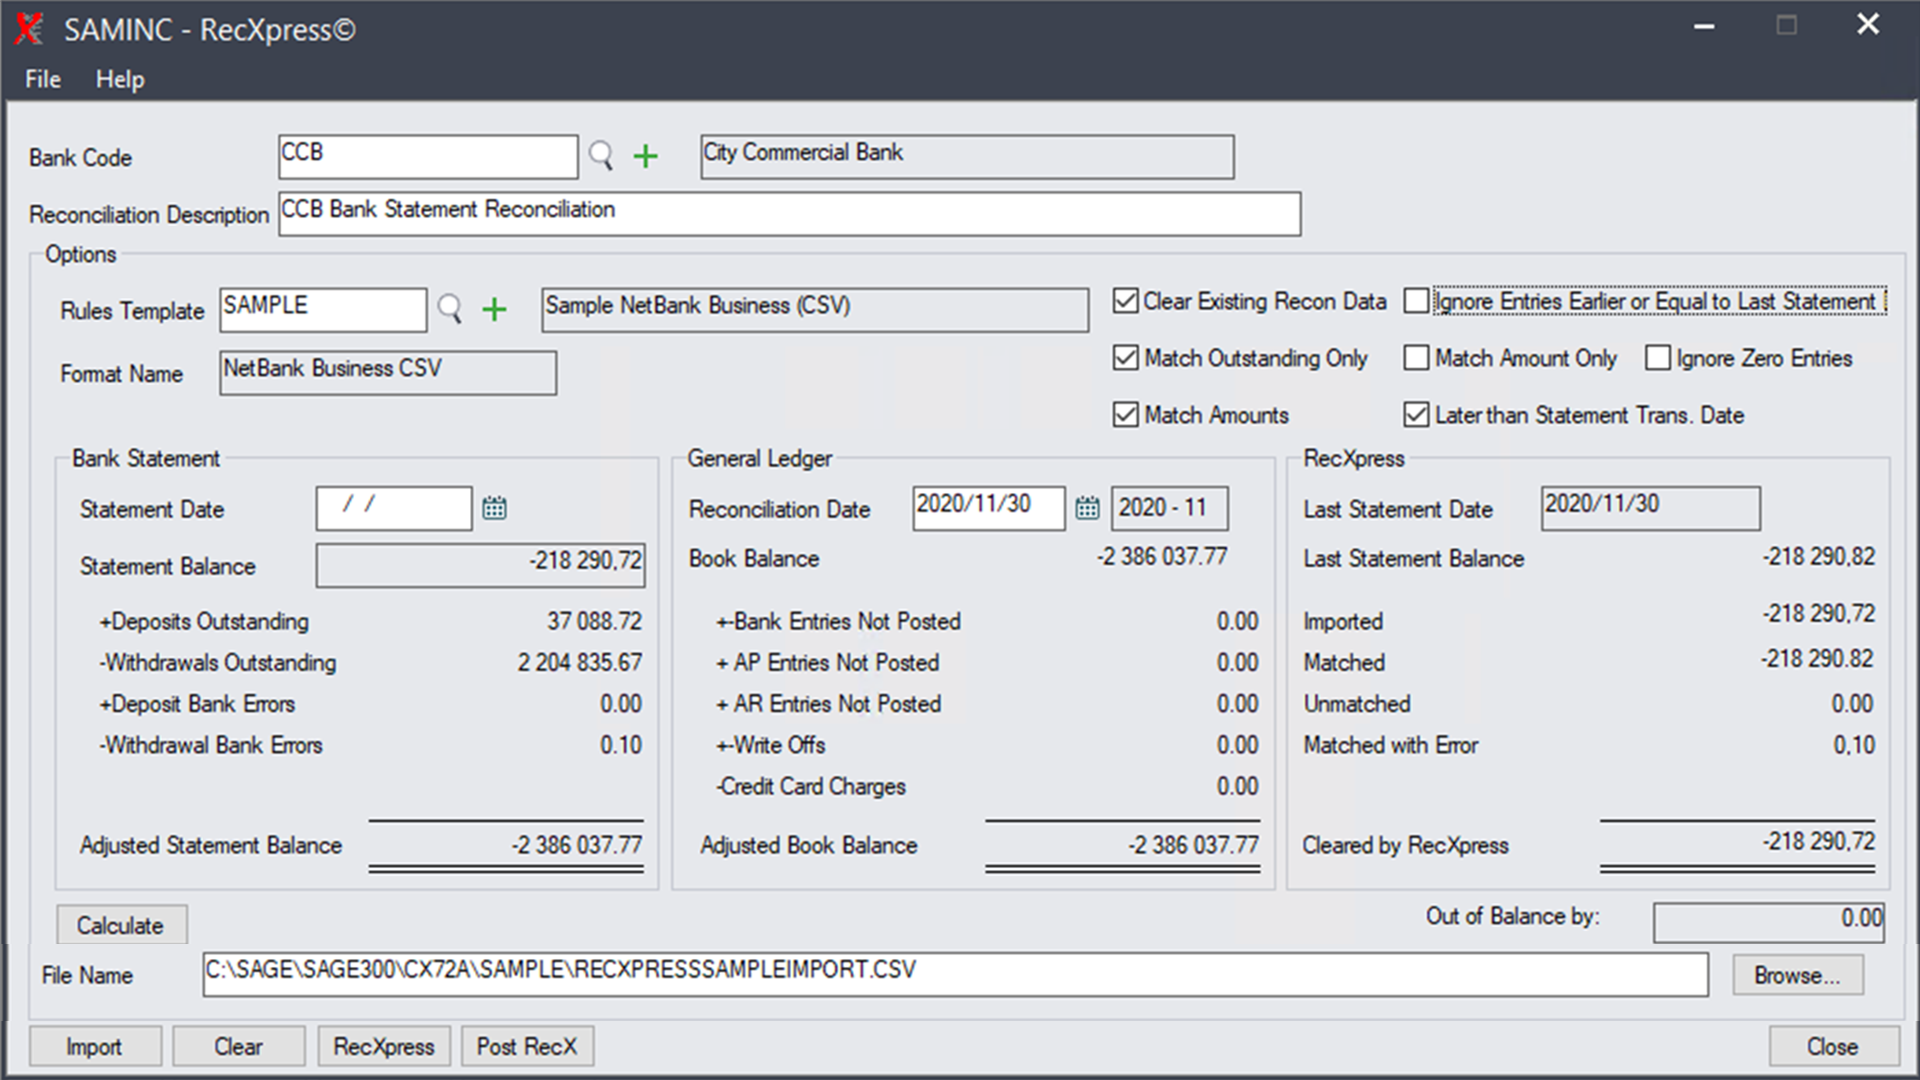The width and height of the screenshot is (1920, 1080).
Task: Click the Import button
Action: 94,1046
